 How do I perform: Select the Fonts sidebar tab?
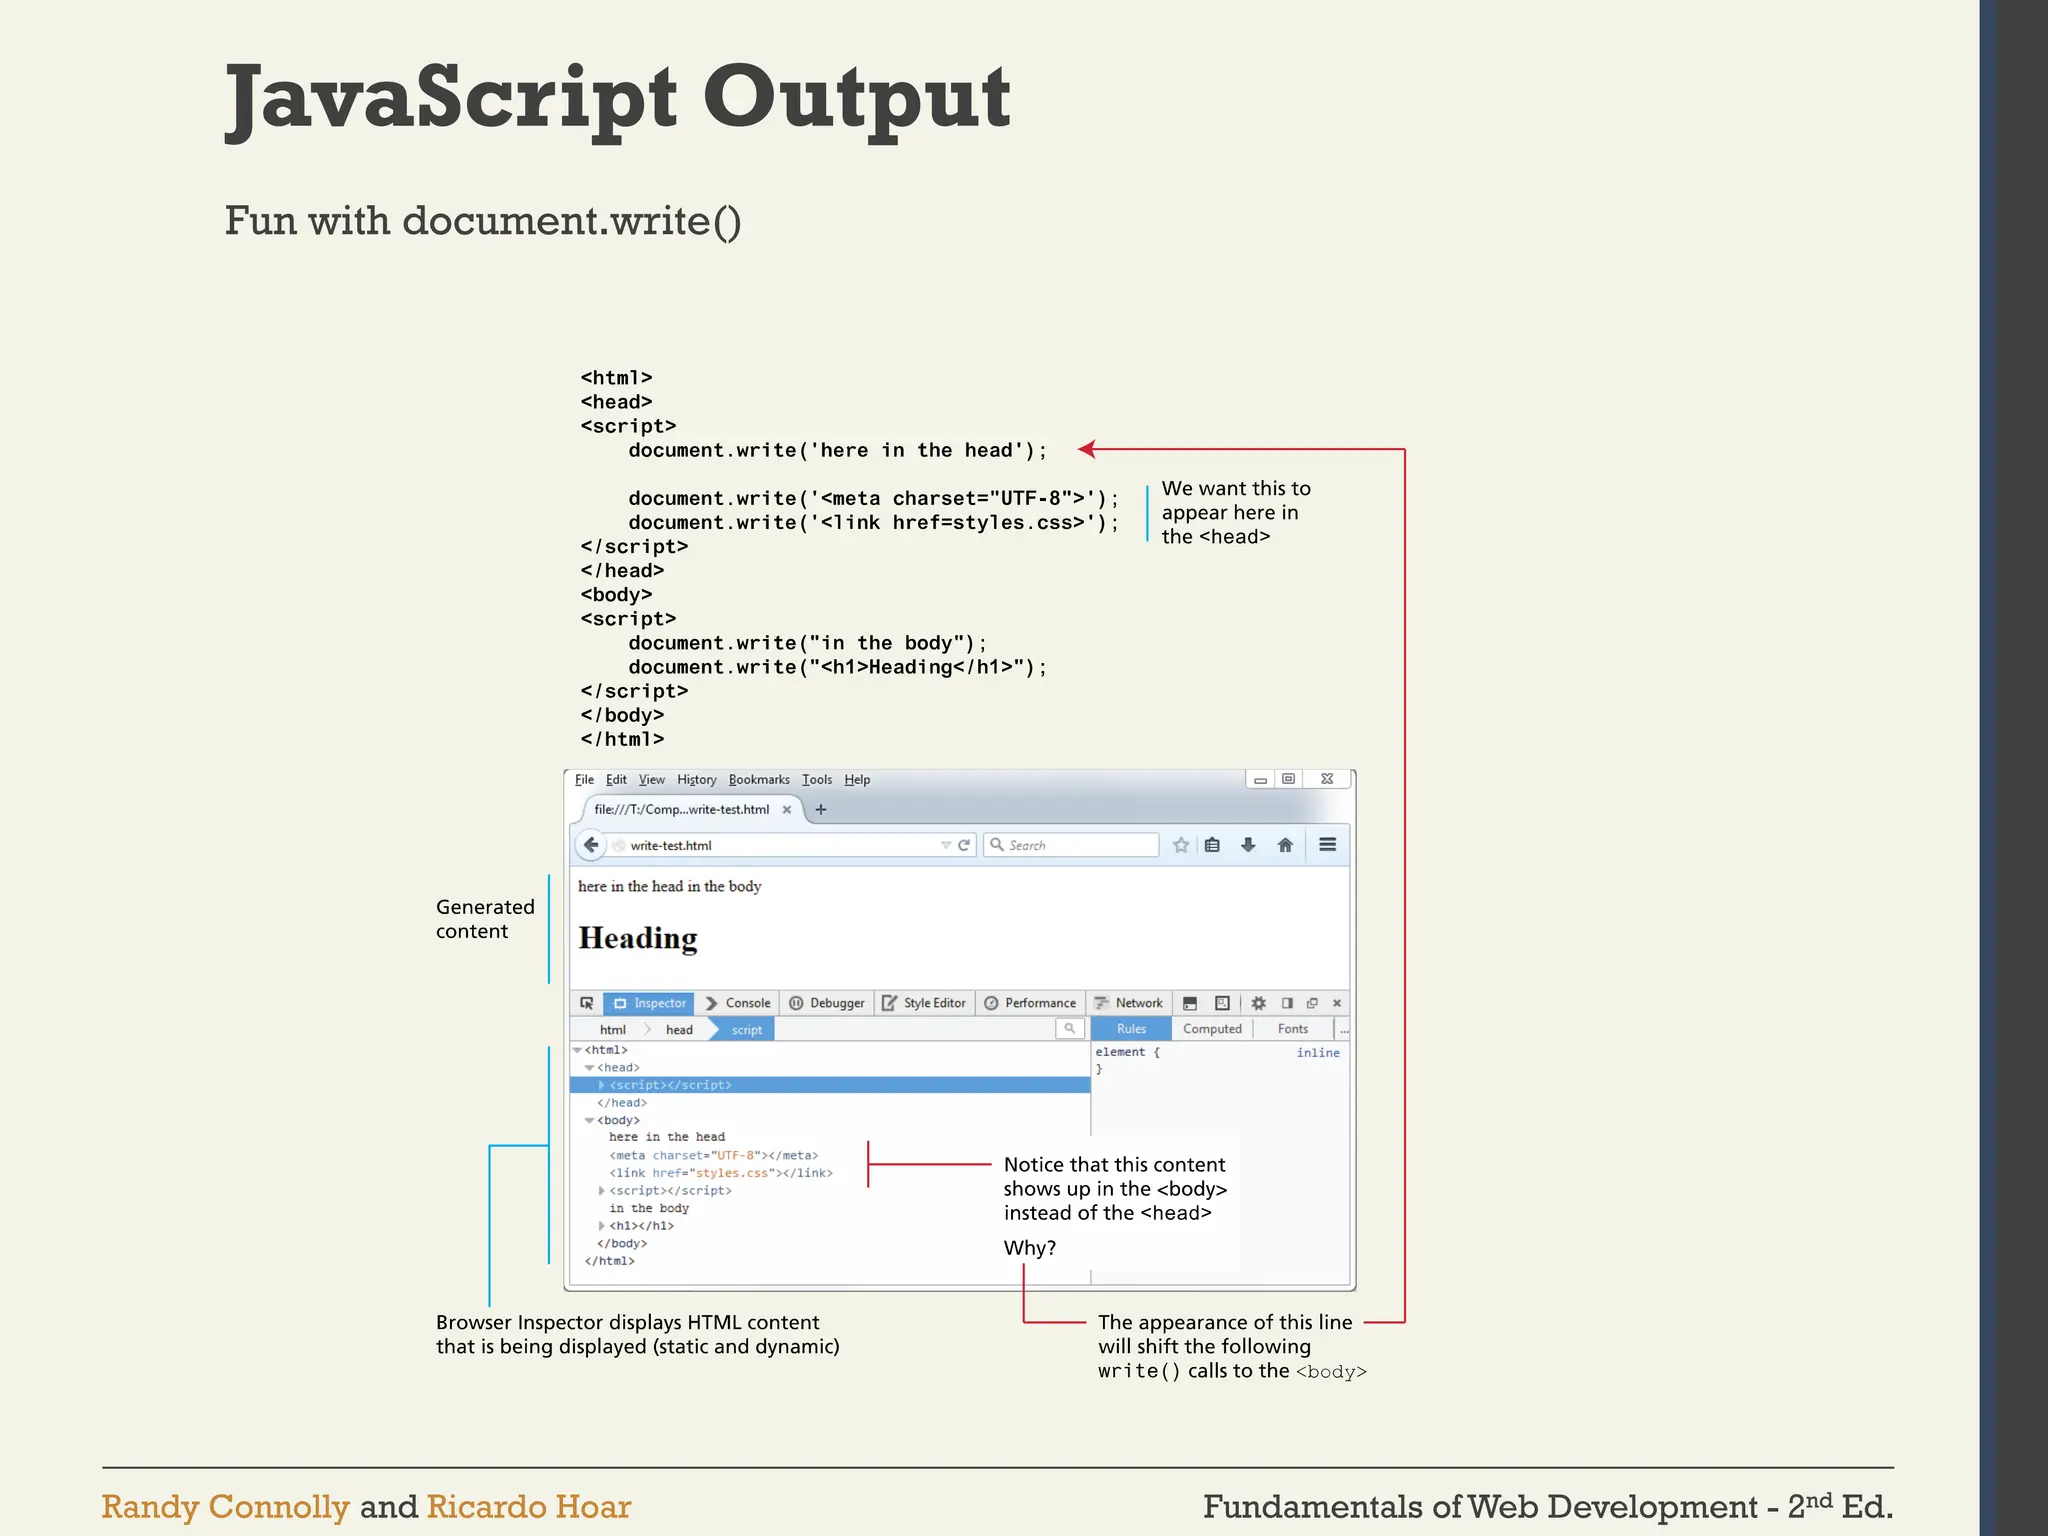coord(1293,1029)
